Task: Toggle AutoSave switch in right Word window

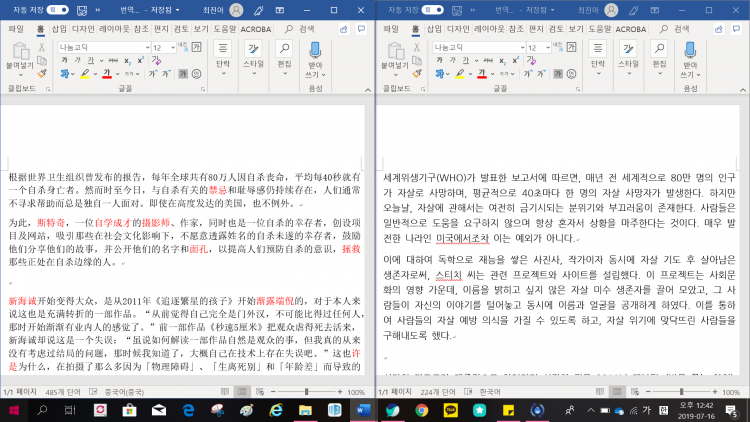Action: (432, 10)
